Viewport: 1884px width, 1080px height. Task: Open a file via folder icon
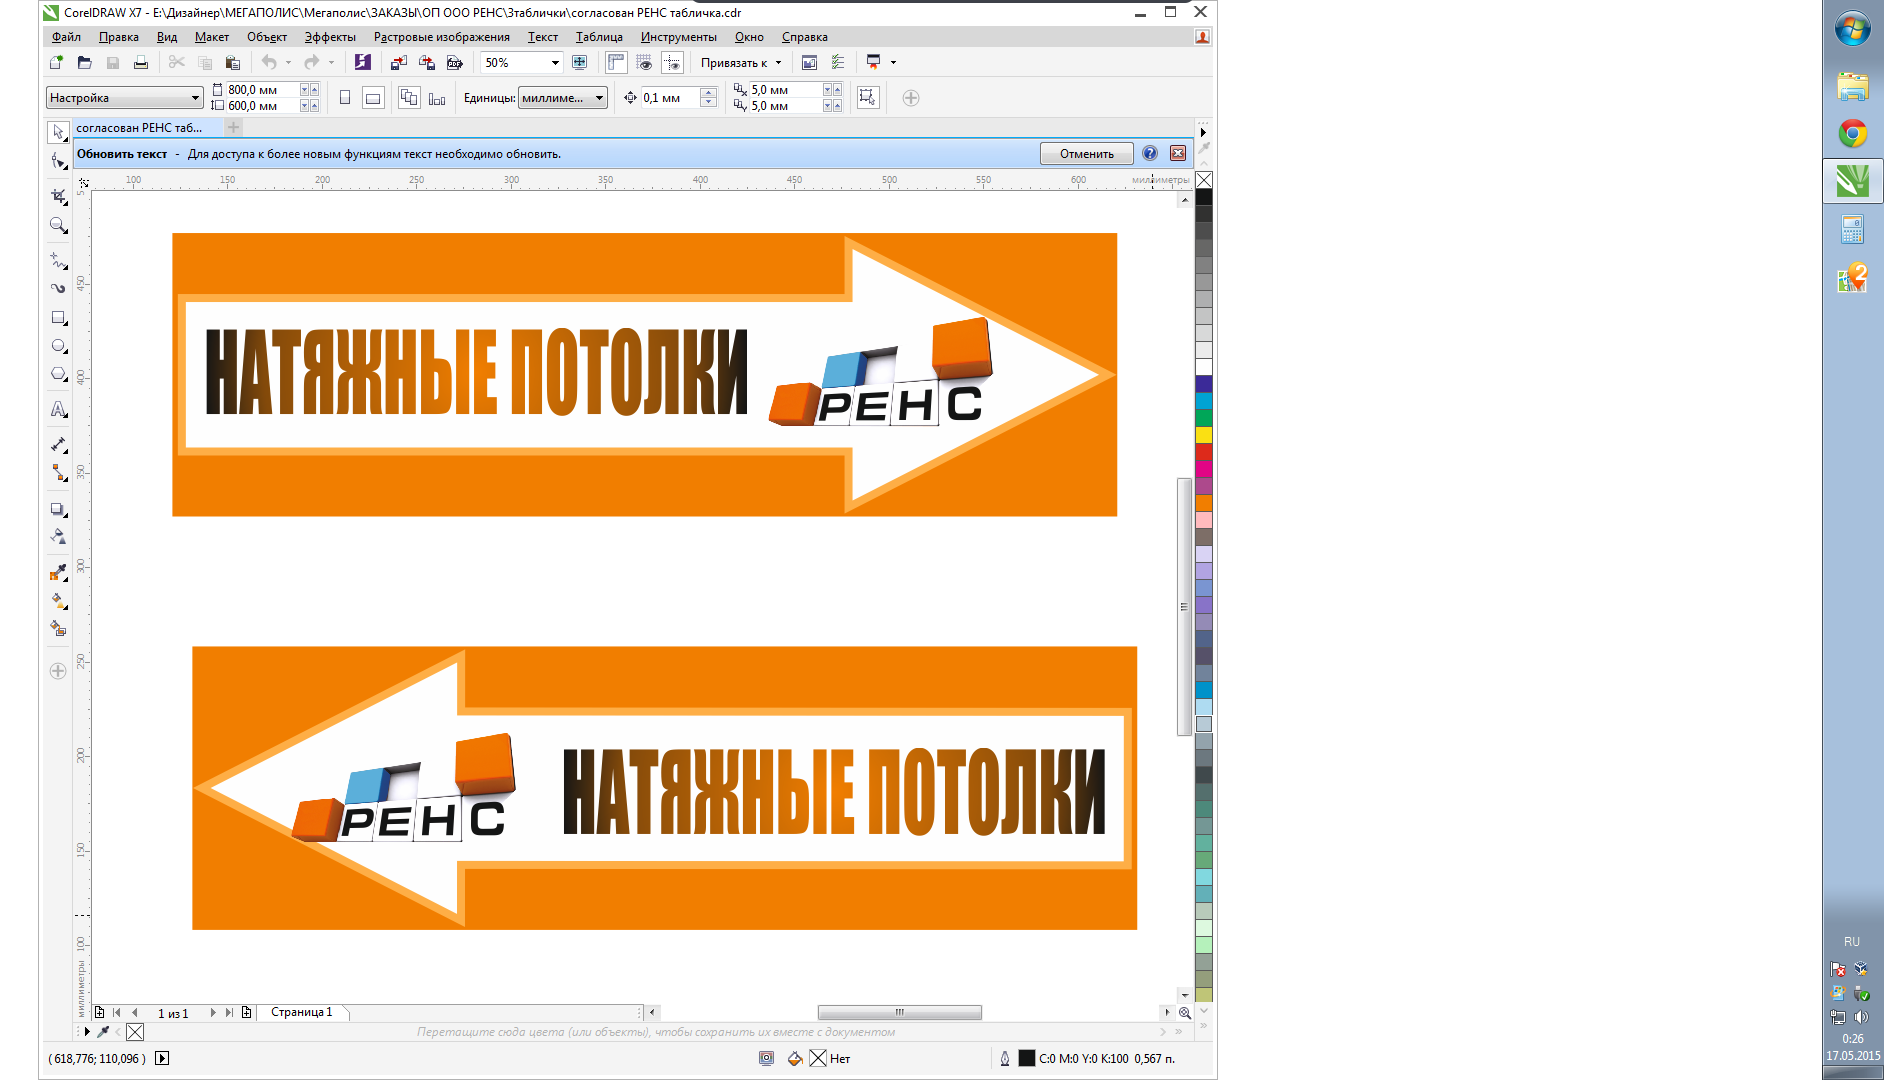click(x=84, y=62)
